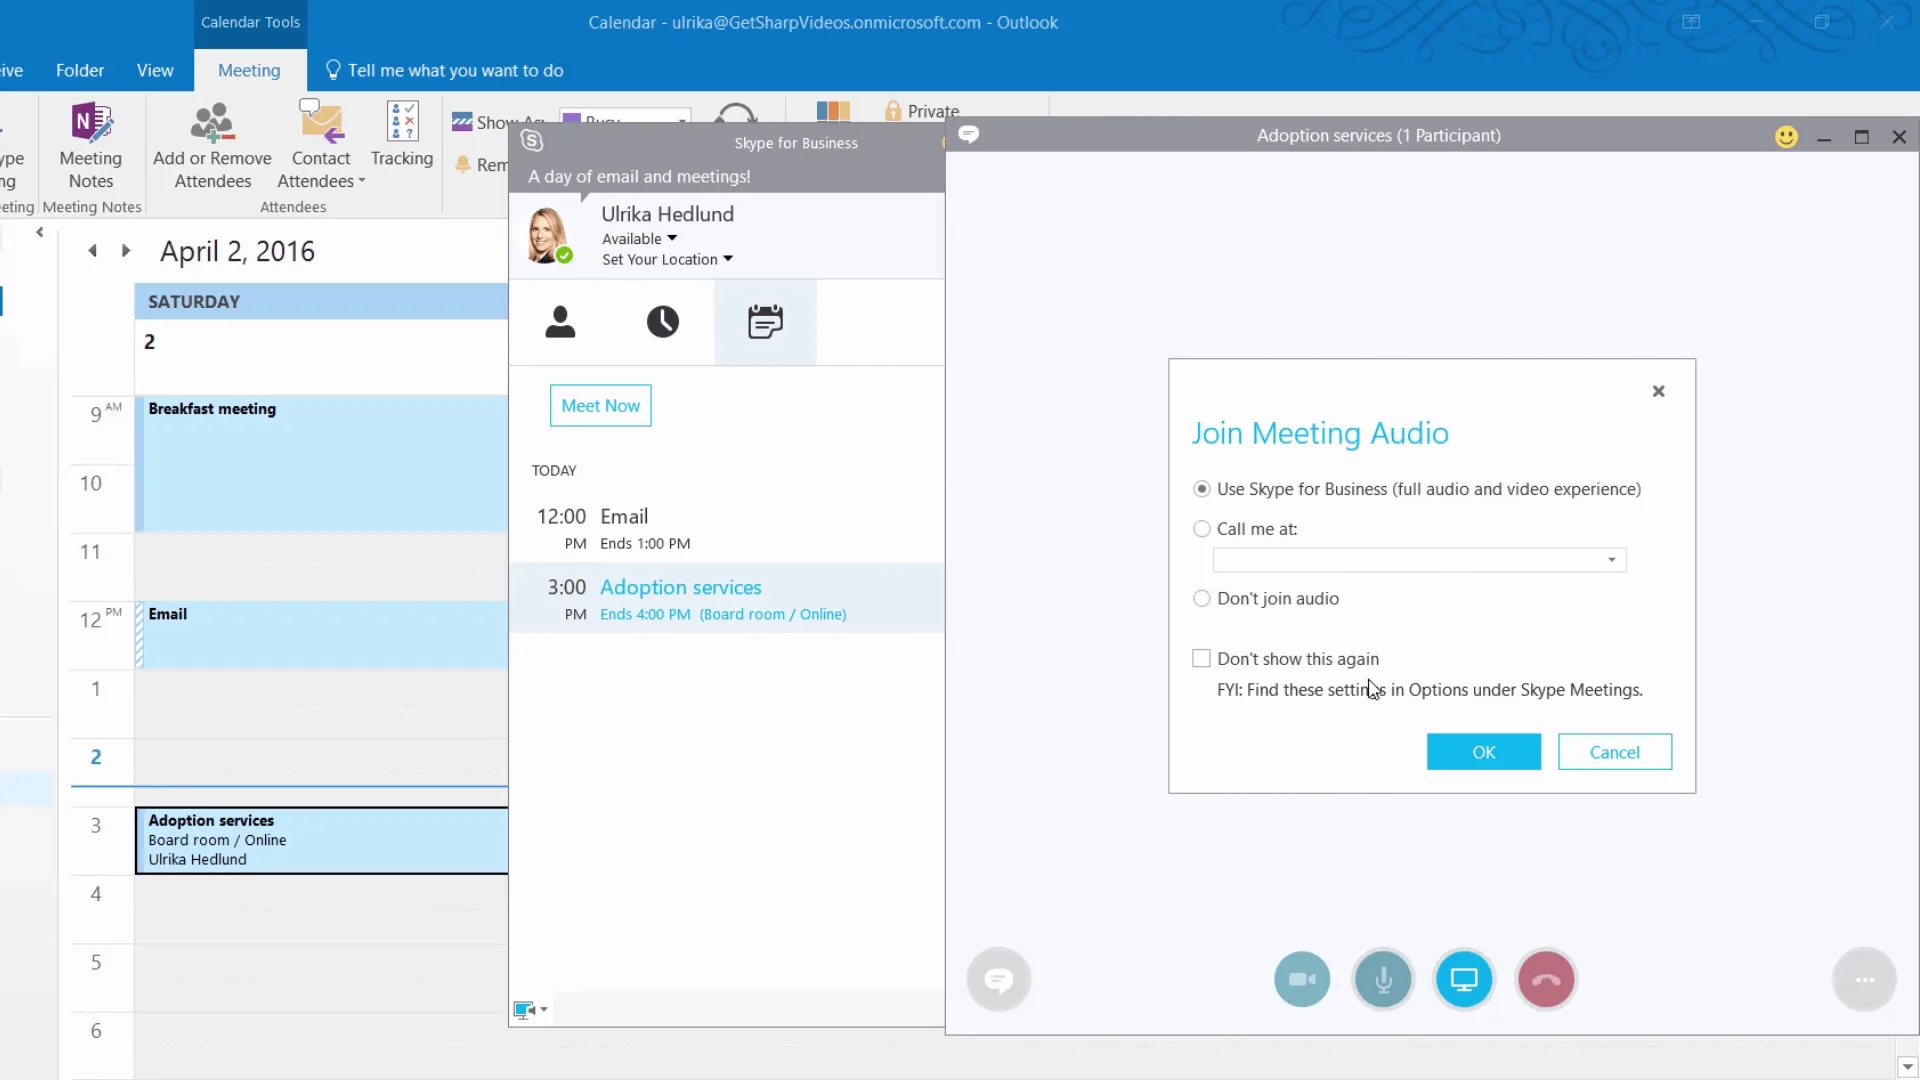Click the primary device selector icon
Image resolution: width=1920 pixels, height=1080 pixels.
coord(530,1009)
